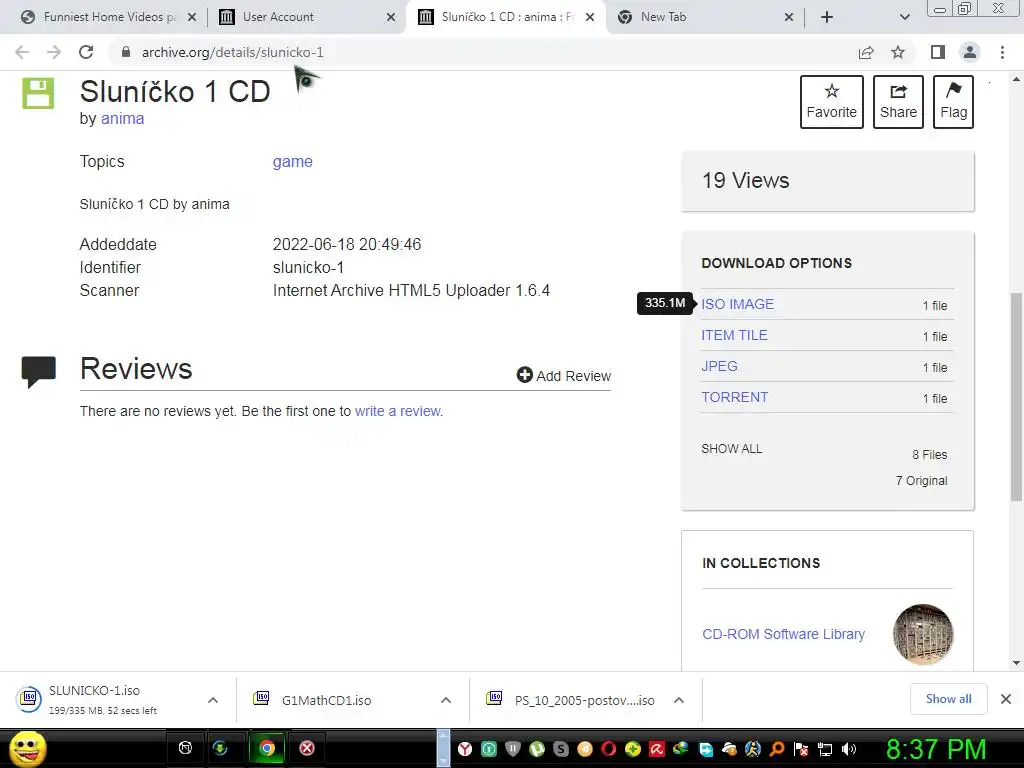
Task: Expand options for the PS_10_2005-postov download
Action: point(679,700)
